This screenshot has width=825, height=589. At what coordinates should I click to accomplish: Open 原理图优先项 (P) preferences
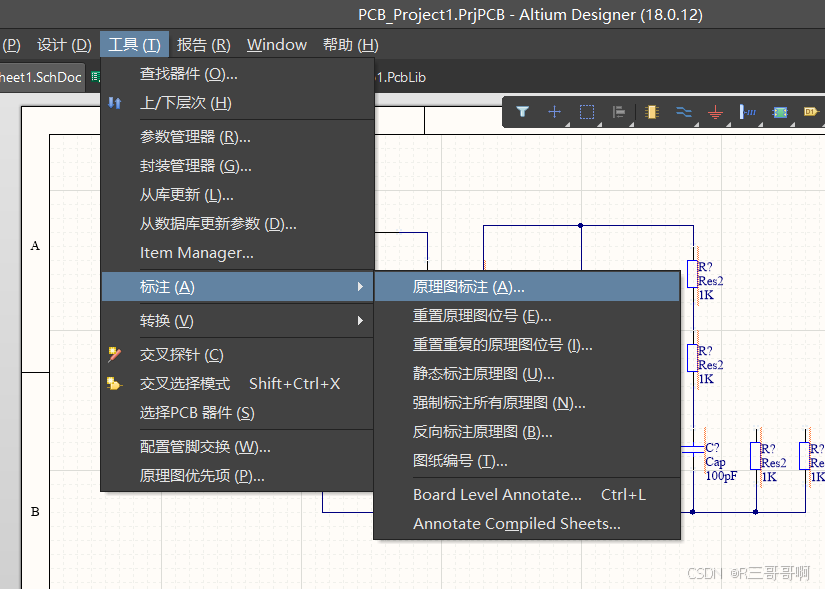point(237,476)
